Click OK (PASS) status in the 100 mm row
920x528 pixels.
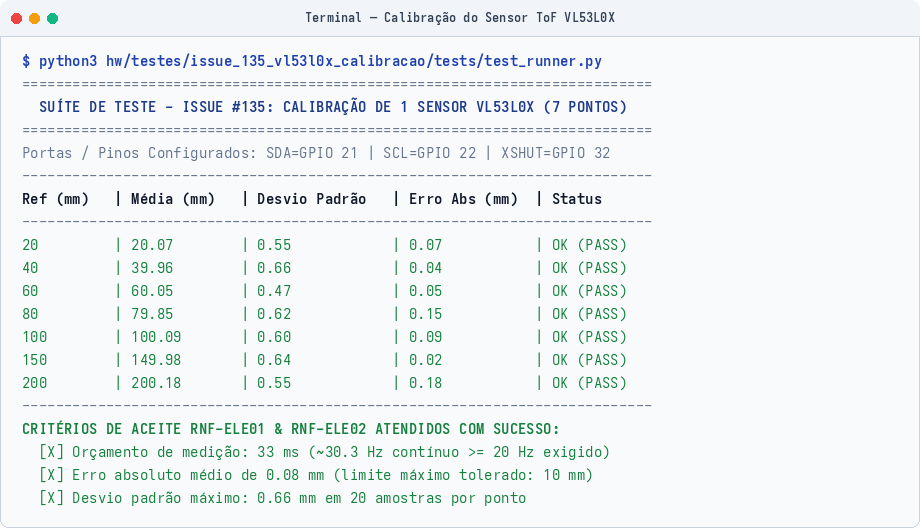(x=589, y=337)
